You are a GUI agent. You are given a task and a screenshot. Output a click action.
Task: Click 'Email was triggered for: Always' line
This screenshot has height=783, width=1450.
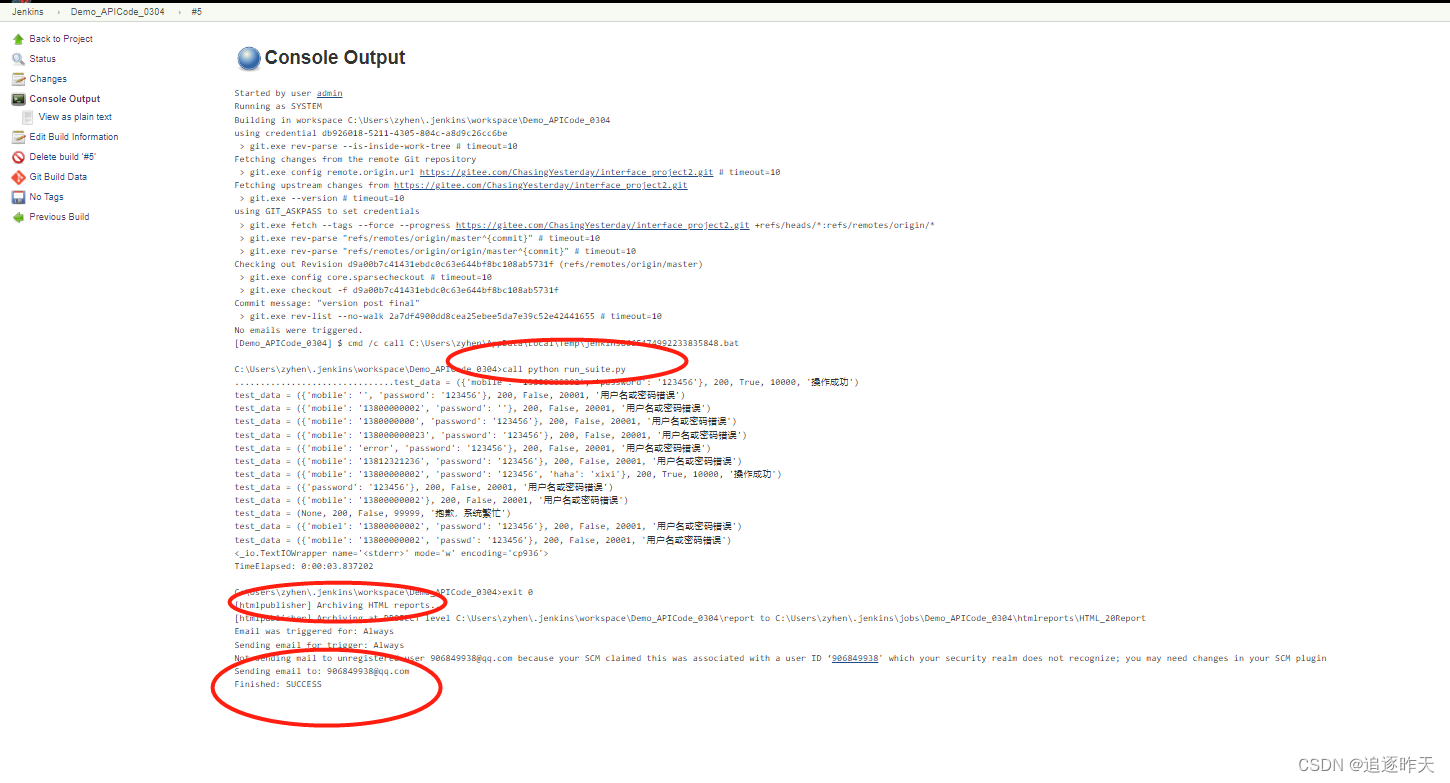coord(314,632)
